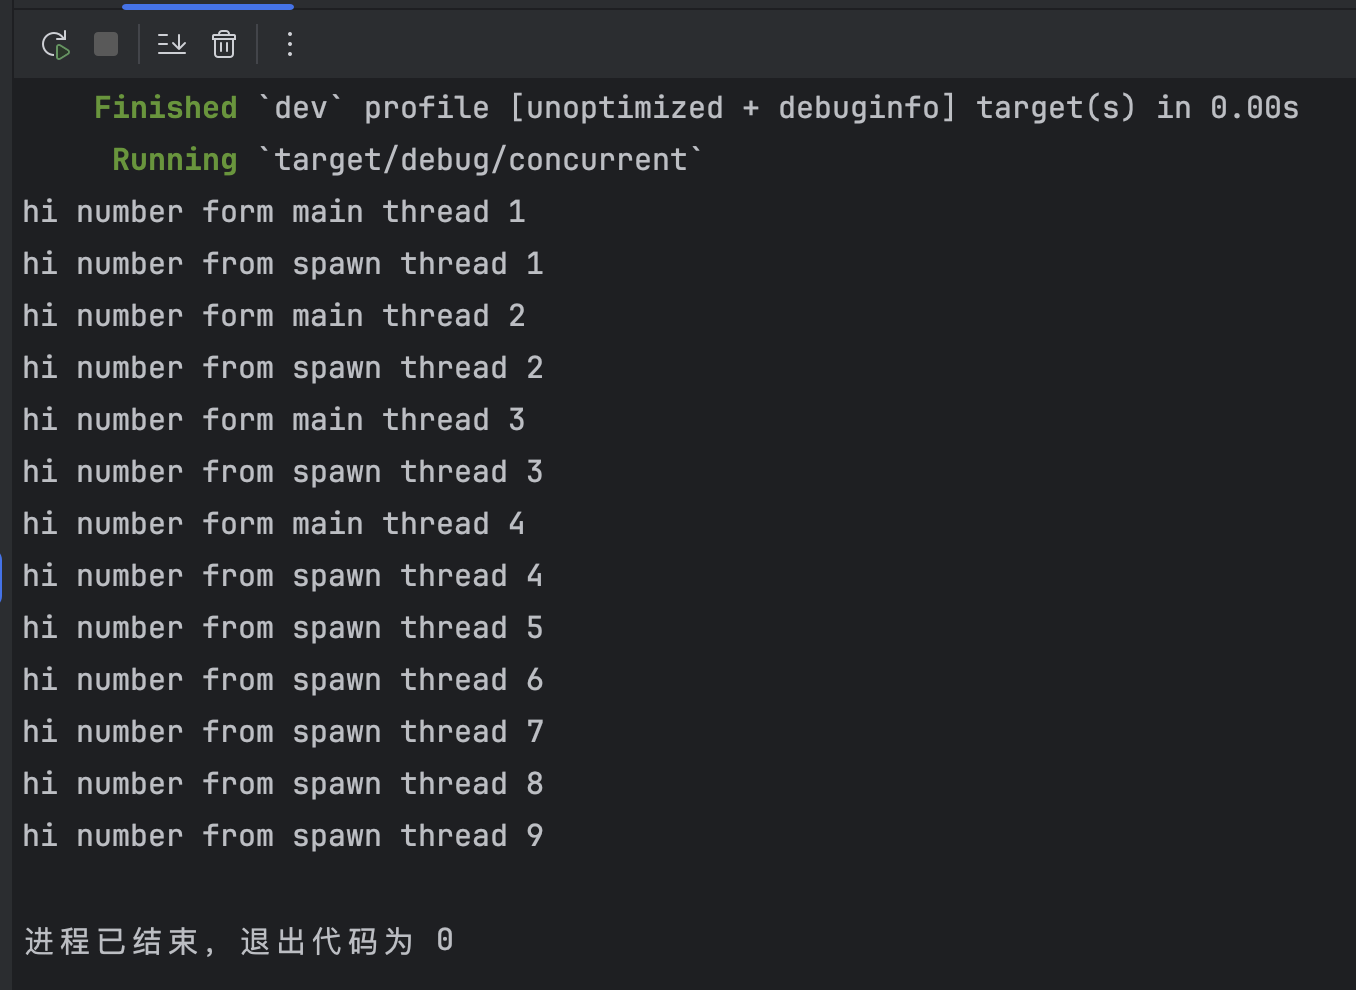Click the blue active tab underline
1356x990 pixels.
pyautogui.click(x=208, y=6)
